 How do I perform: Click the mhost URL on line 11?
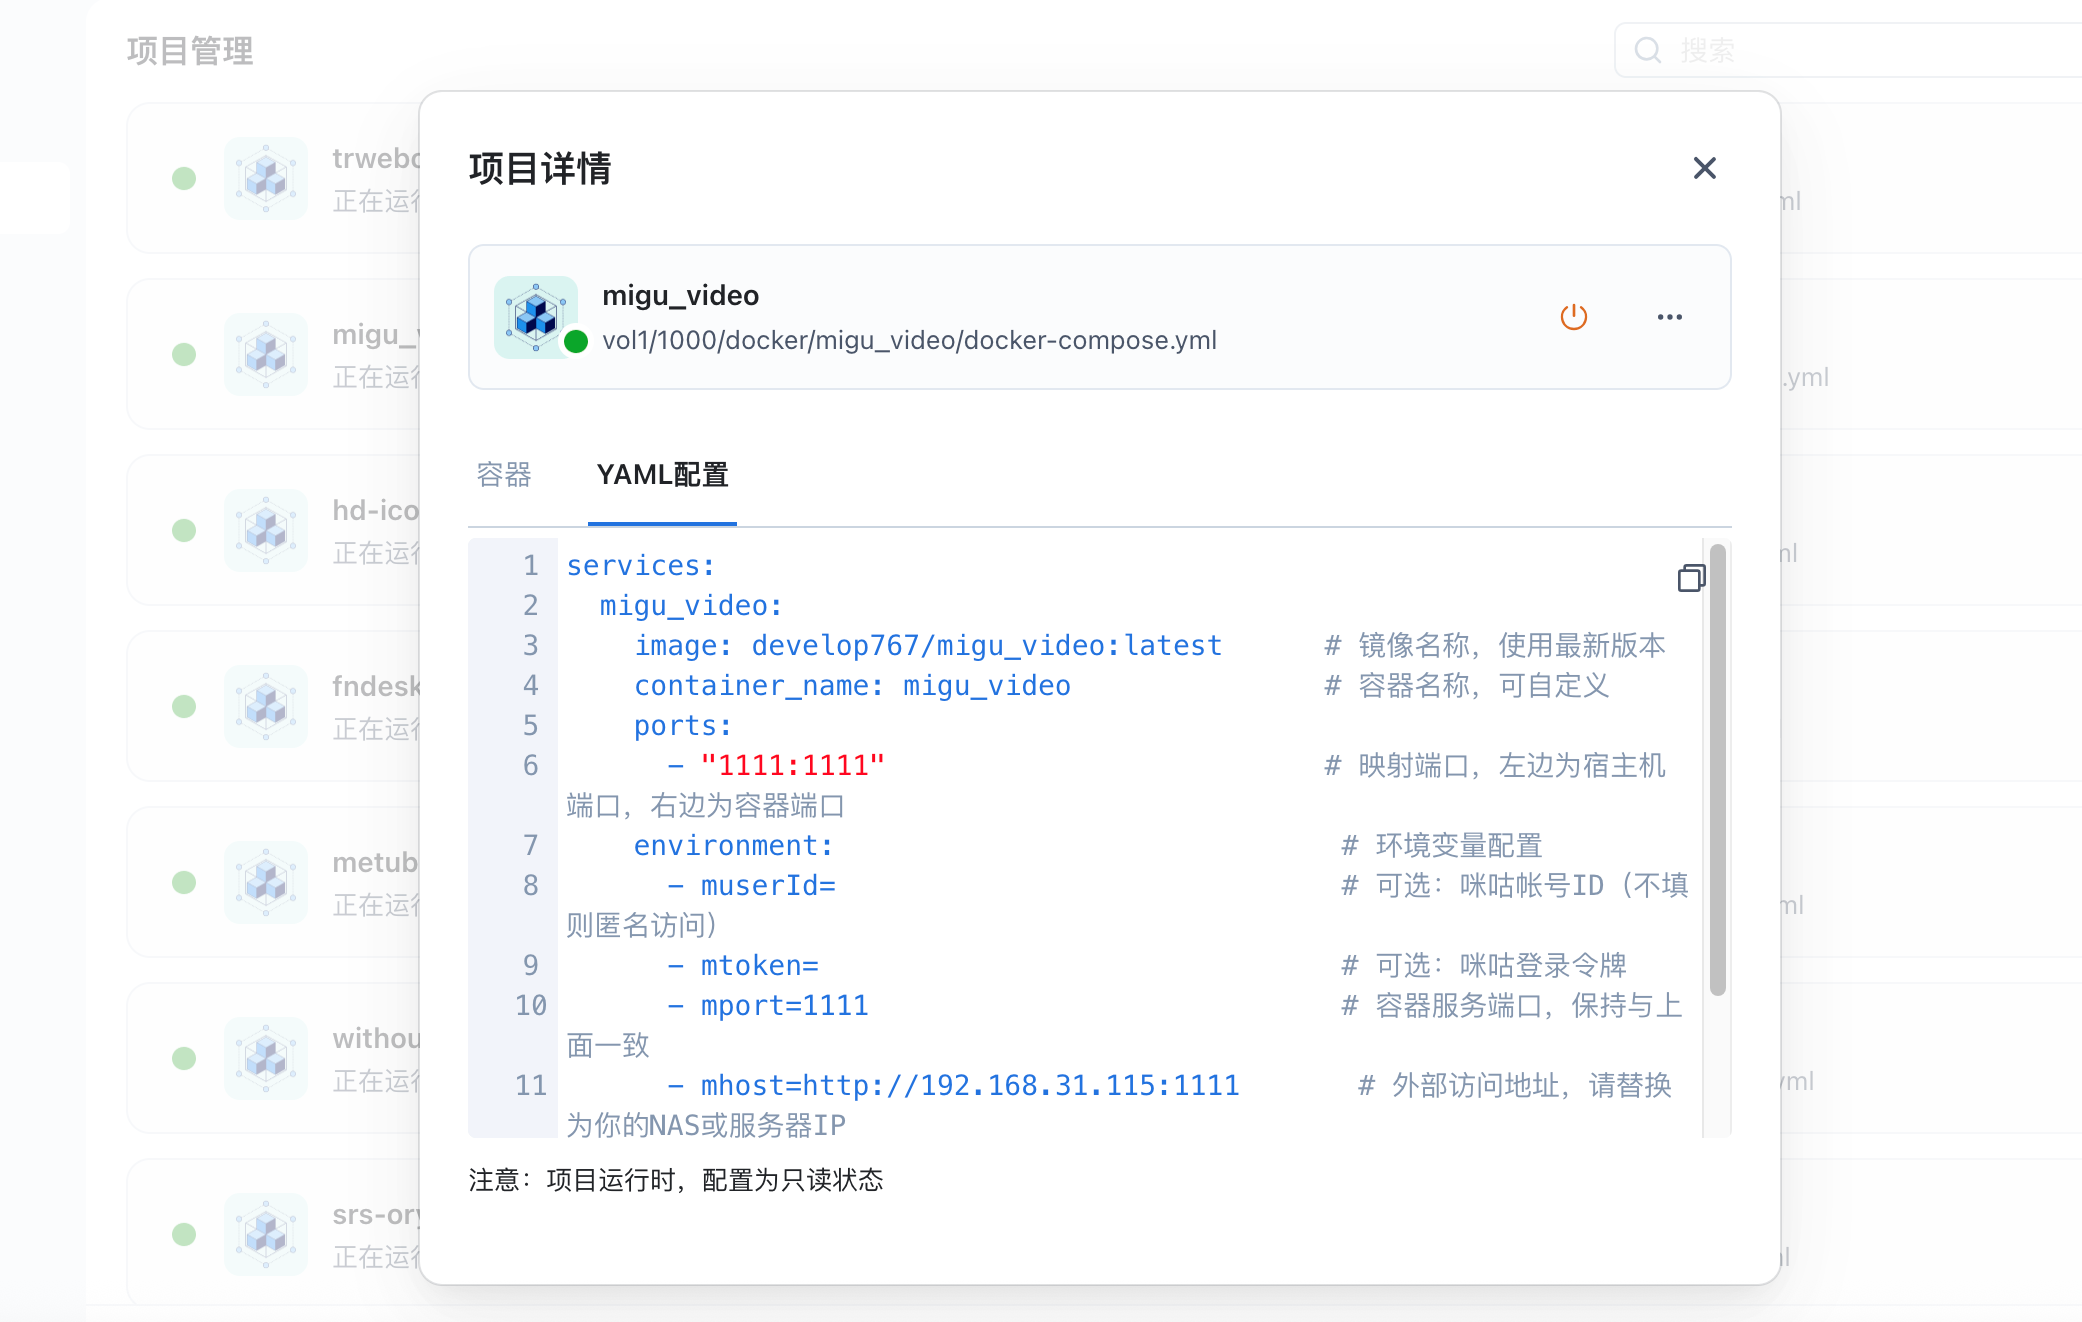coord(1020,1086)
